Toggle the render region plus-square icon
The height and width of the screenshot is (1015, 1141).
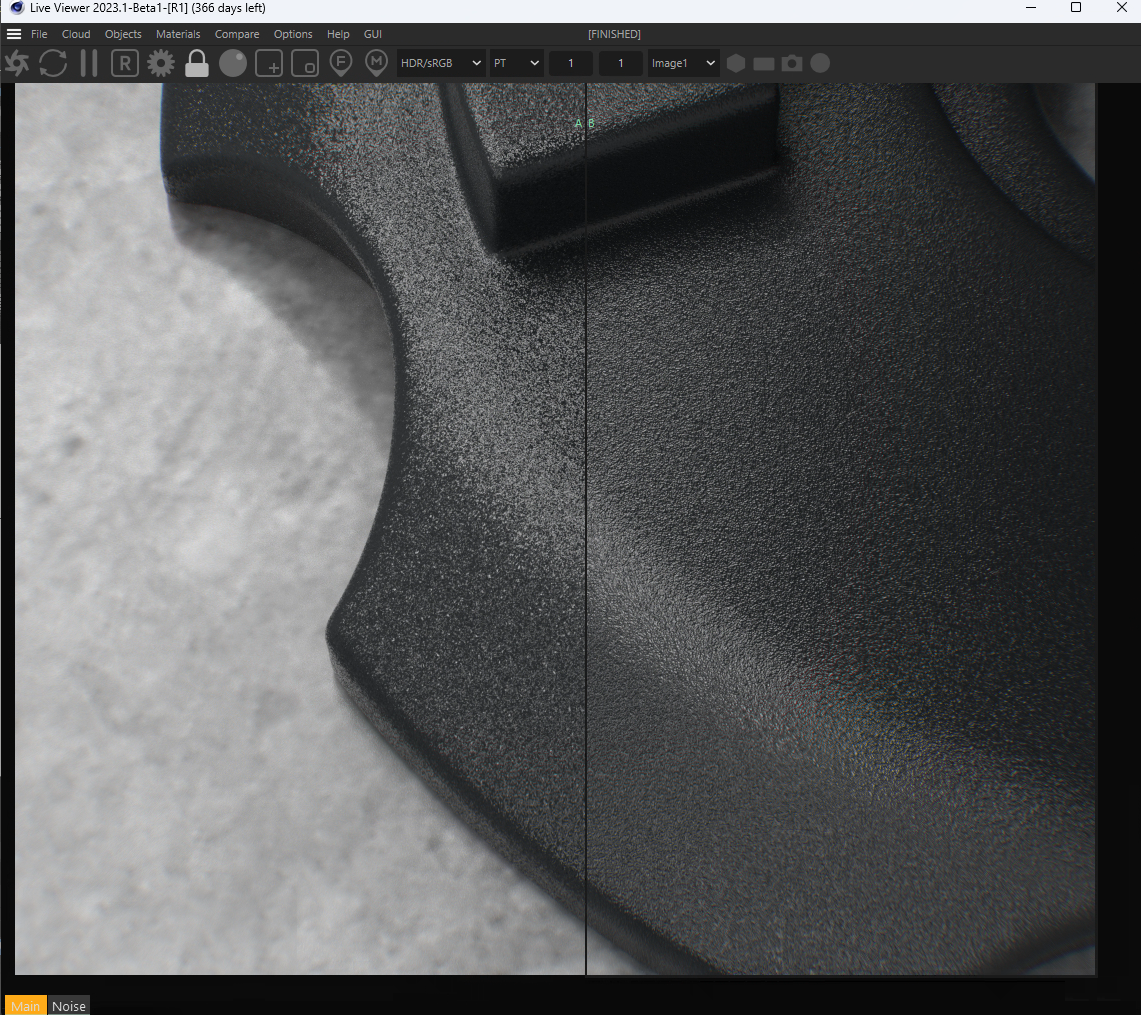269,63
